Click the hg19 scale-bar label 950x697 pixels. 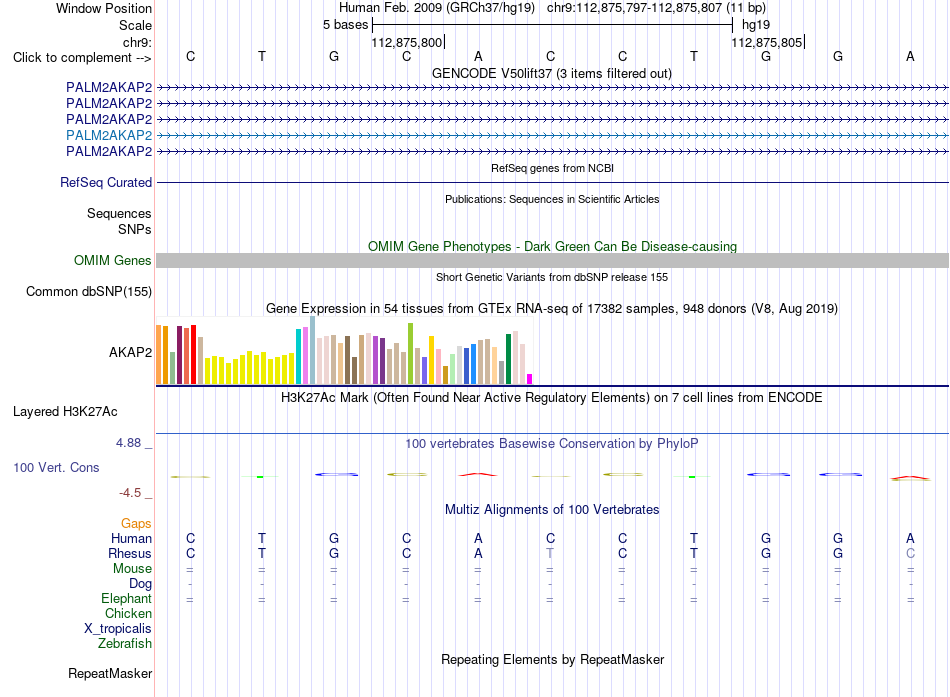[x=756, y=25]
